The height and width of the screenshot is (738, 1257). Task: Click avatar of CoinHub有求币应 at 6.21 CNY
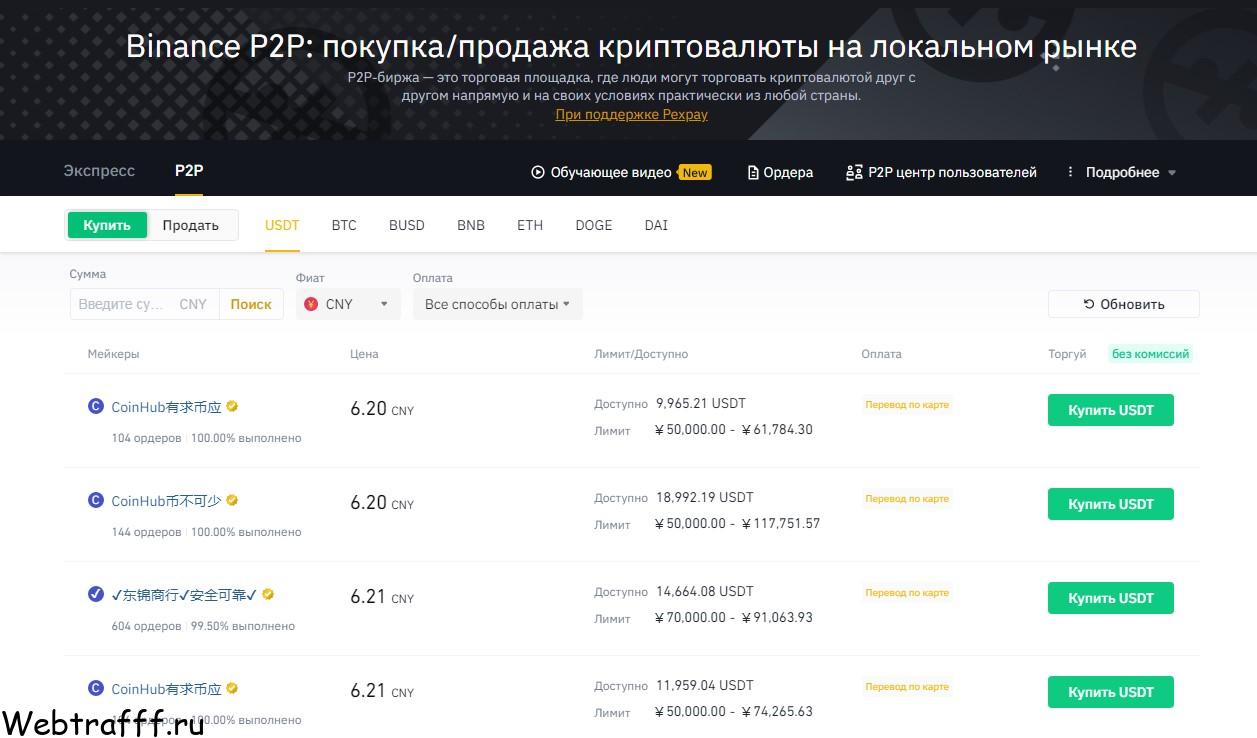(96, 688)
